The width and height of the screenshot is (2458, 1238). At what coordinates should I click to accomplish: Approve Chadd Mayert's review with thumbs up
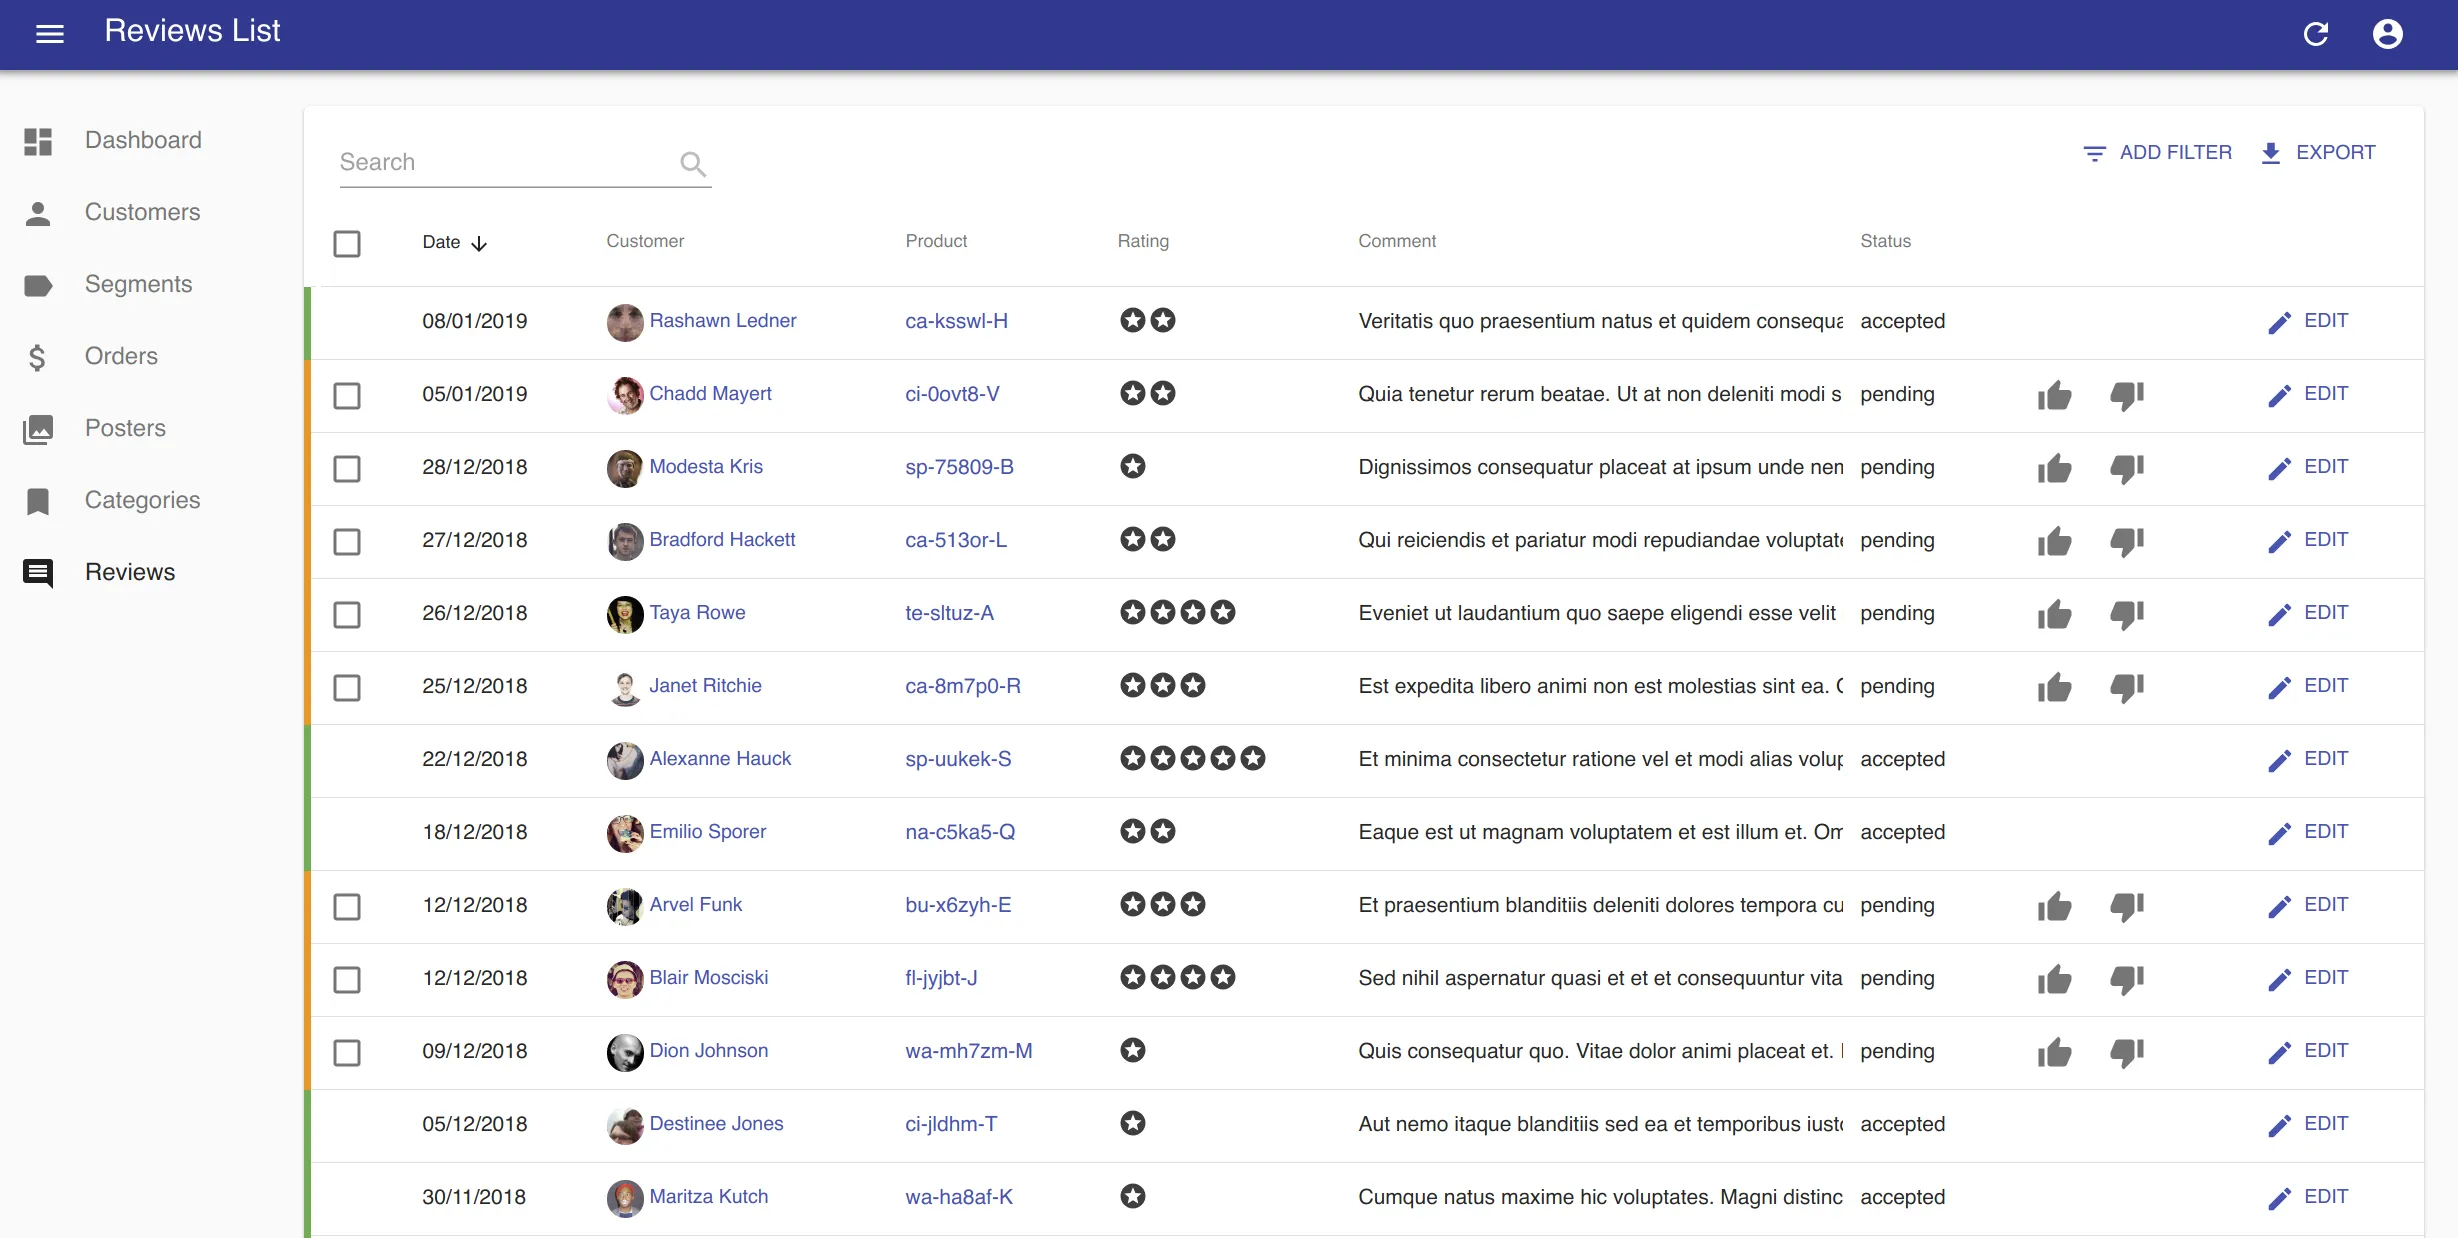pyautogui.click(x=2055, y=395)
